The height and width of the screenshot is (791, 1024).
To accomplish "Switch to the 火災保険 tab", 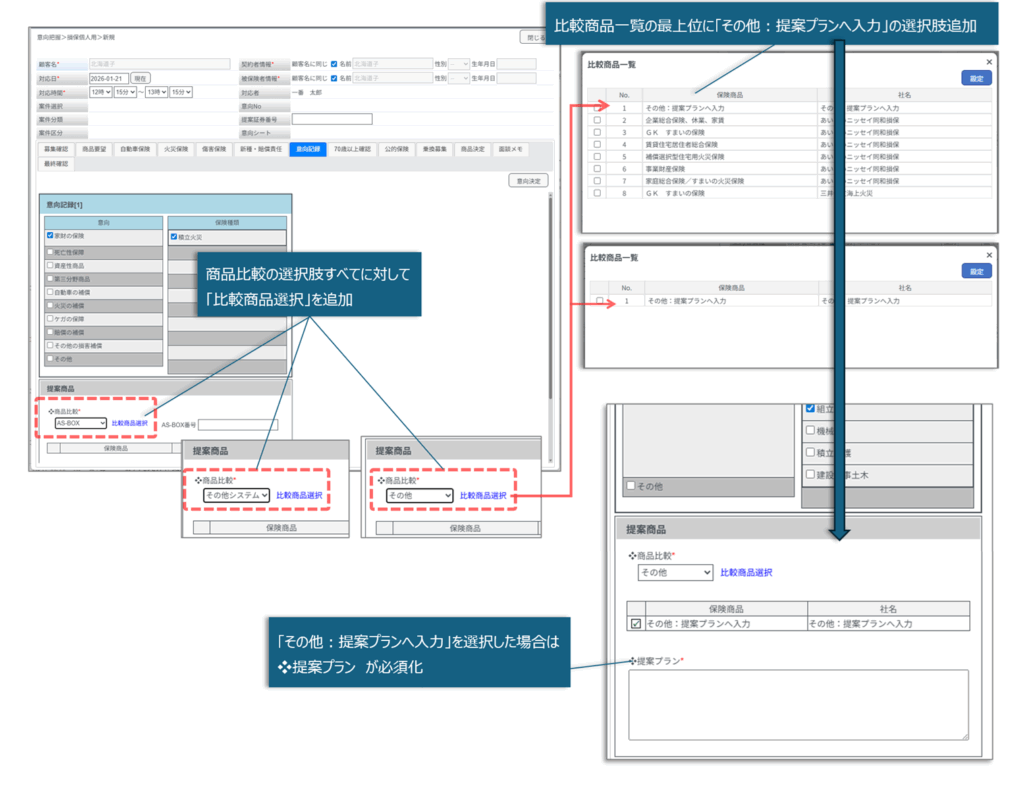I will tap(175, 149).
